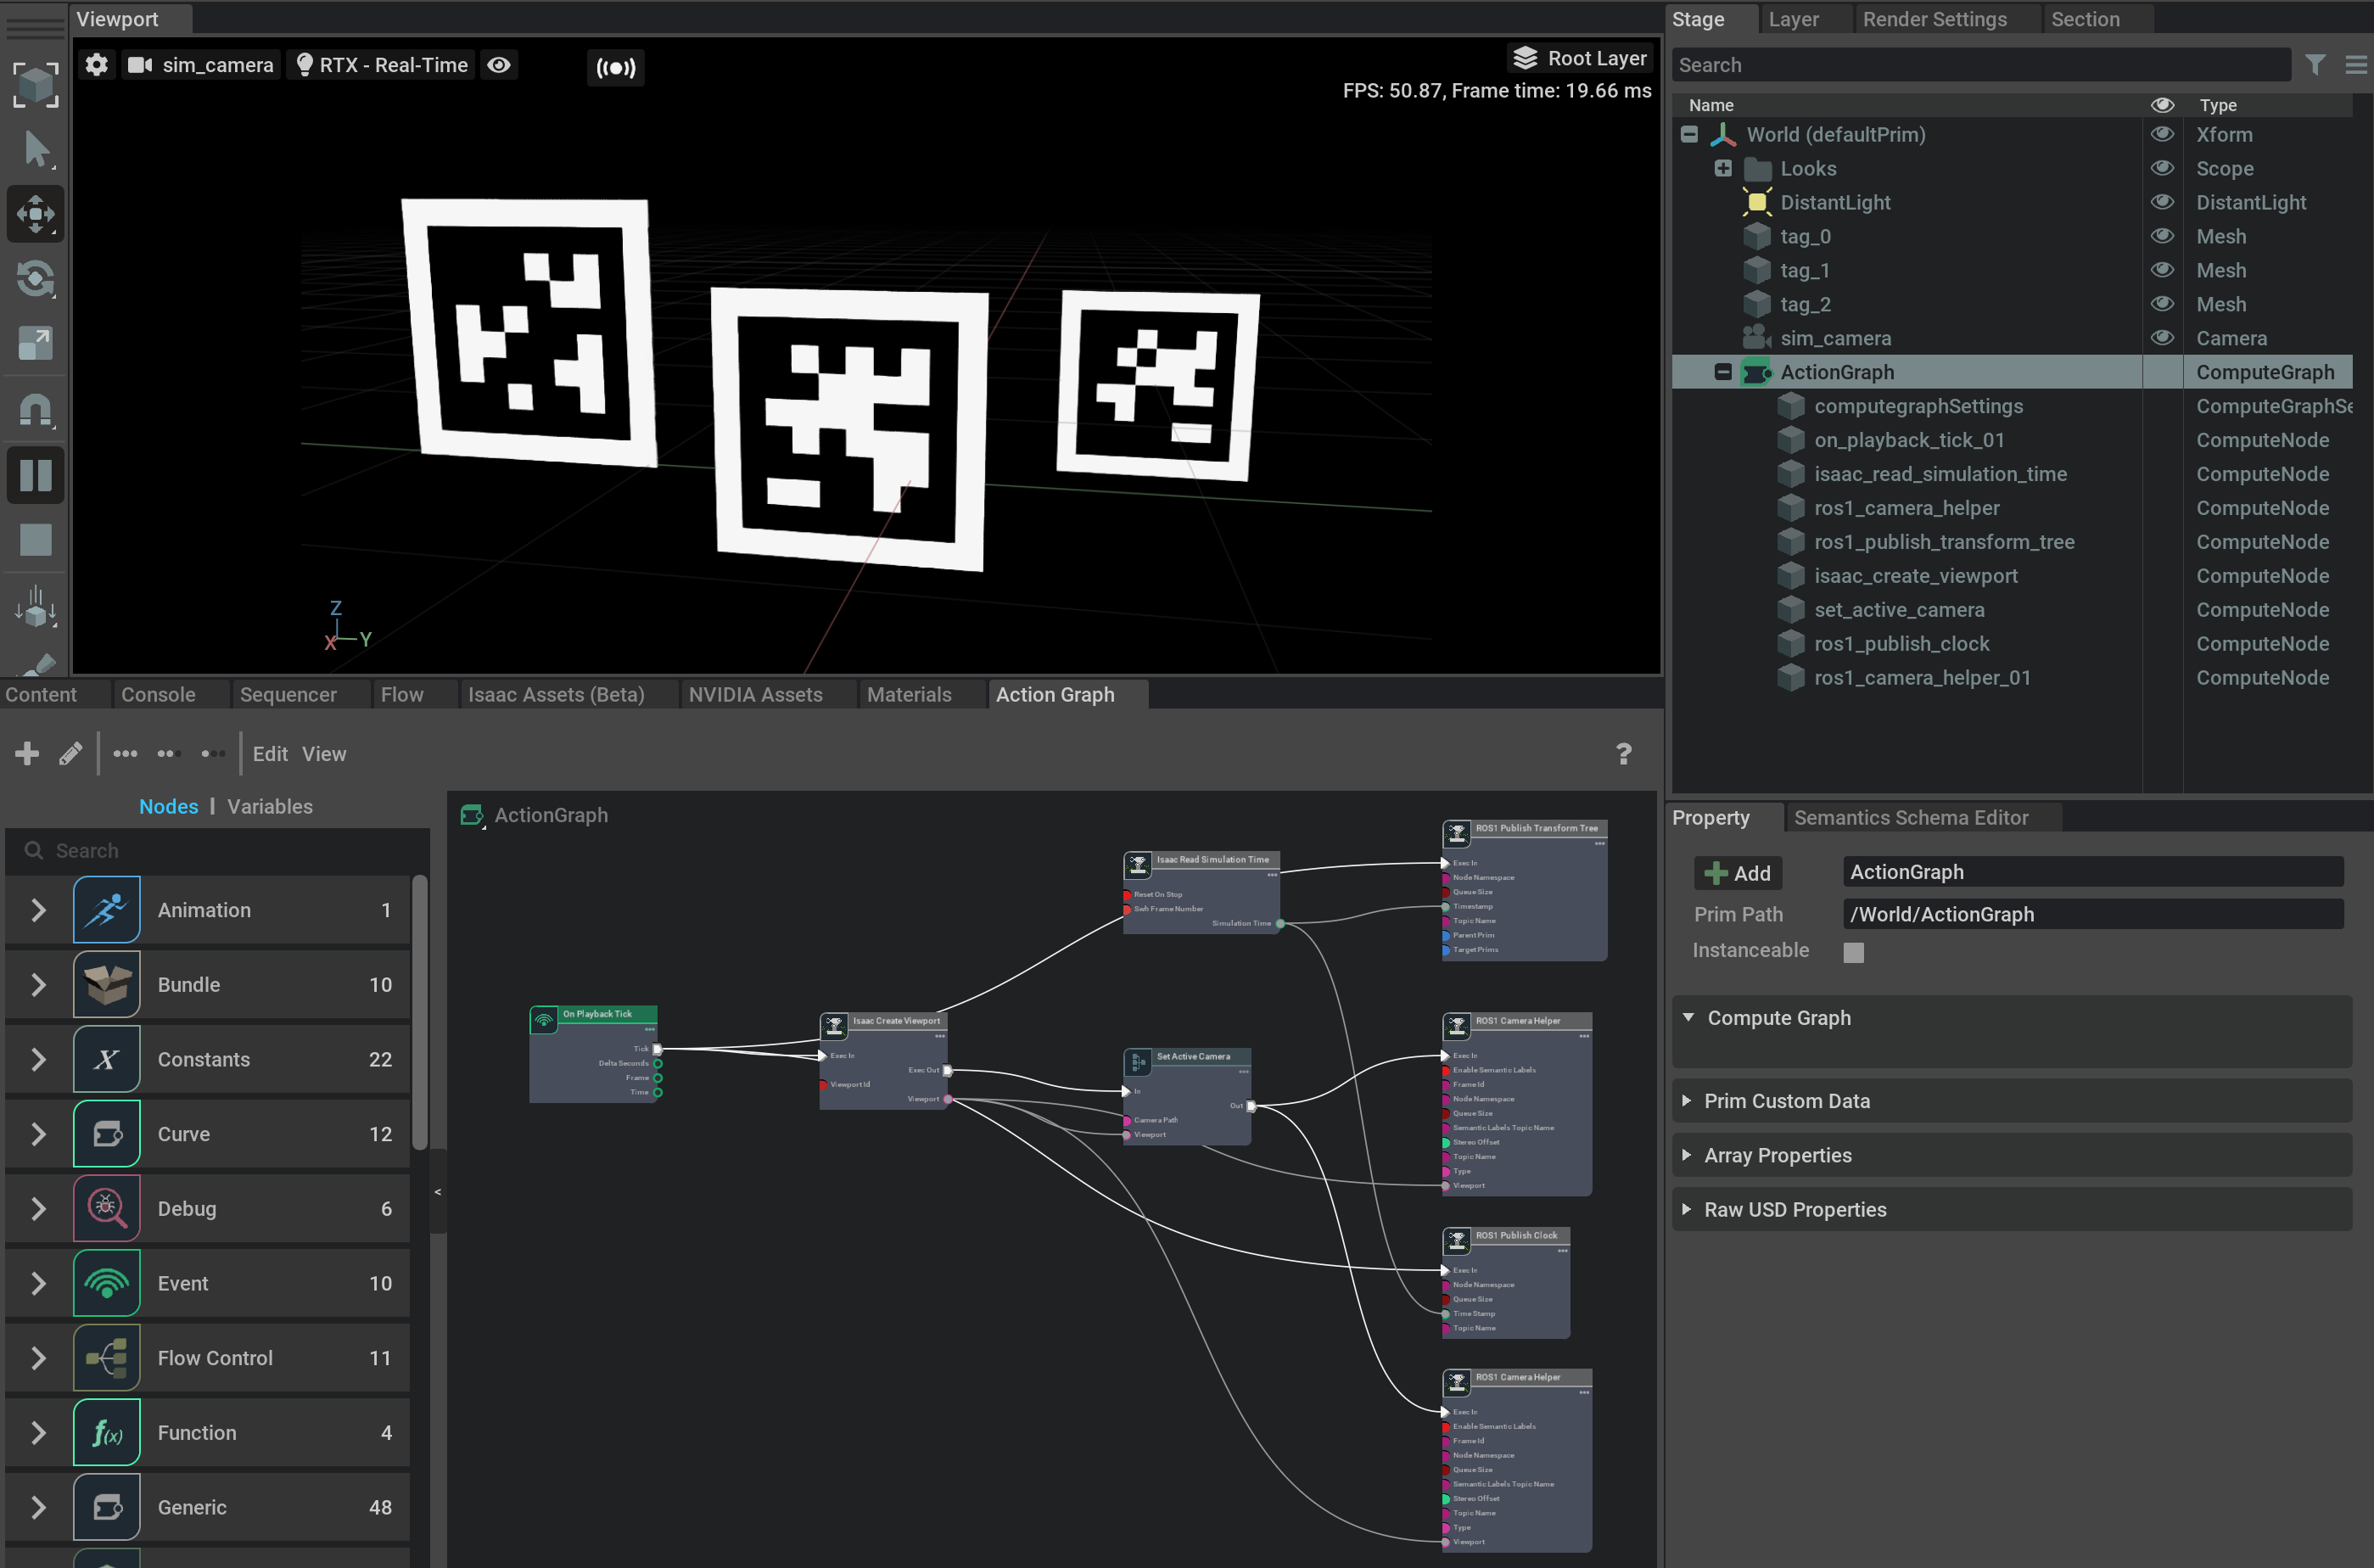The height and width of the screenshot is (1568, 2374).
Task: Open viewport settings gear icon
Action: (x=97, y=65)
